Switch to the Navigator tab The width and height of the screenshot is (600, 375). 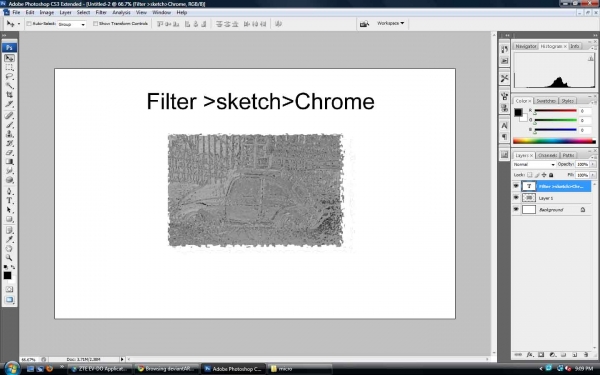pos(525,46)
